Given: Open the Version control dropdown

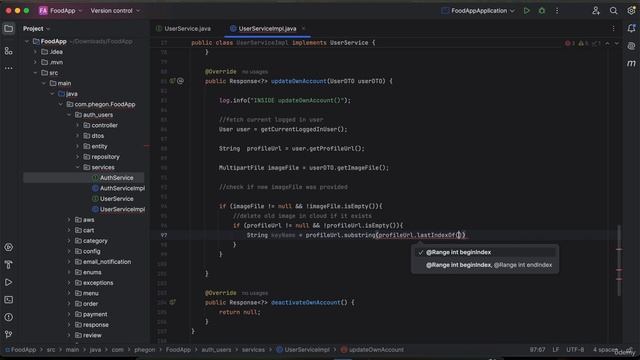Looking at the screenshot, I should click(x=115, y=11).
